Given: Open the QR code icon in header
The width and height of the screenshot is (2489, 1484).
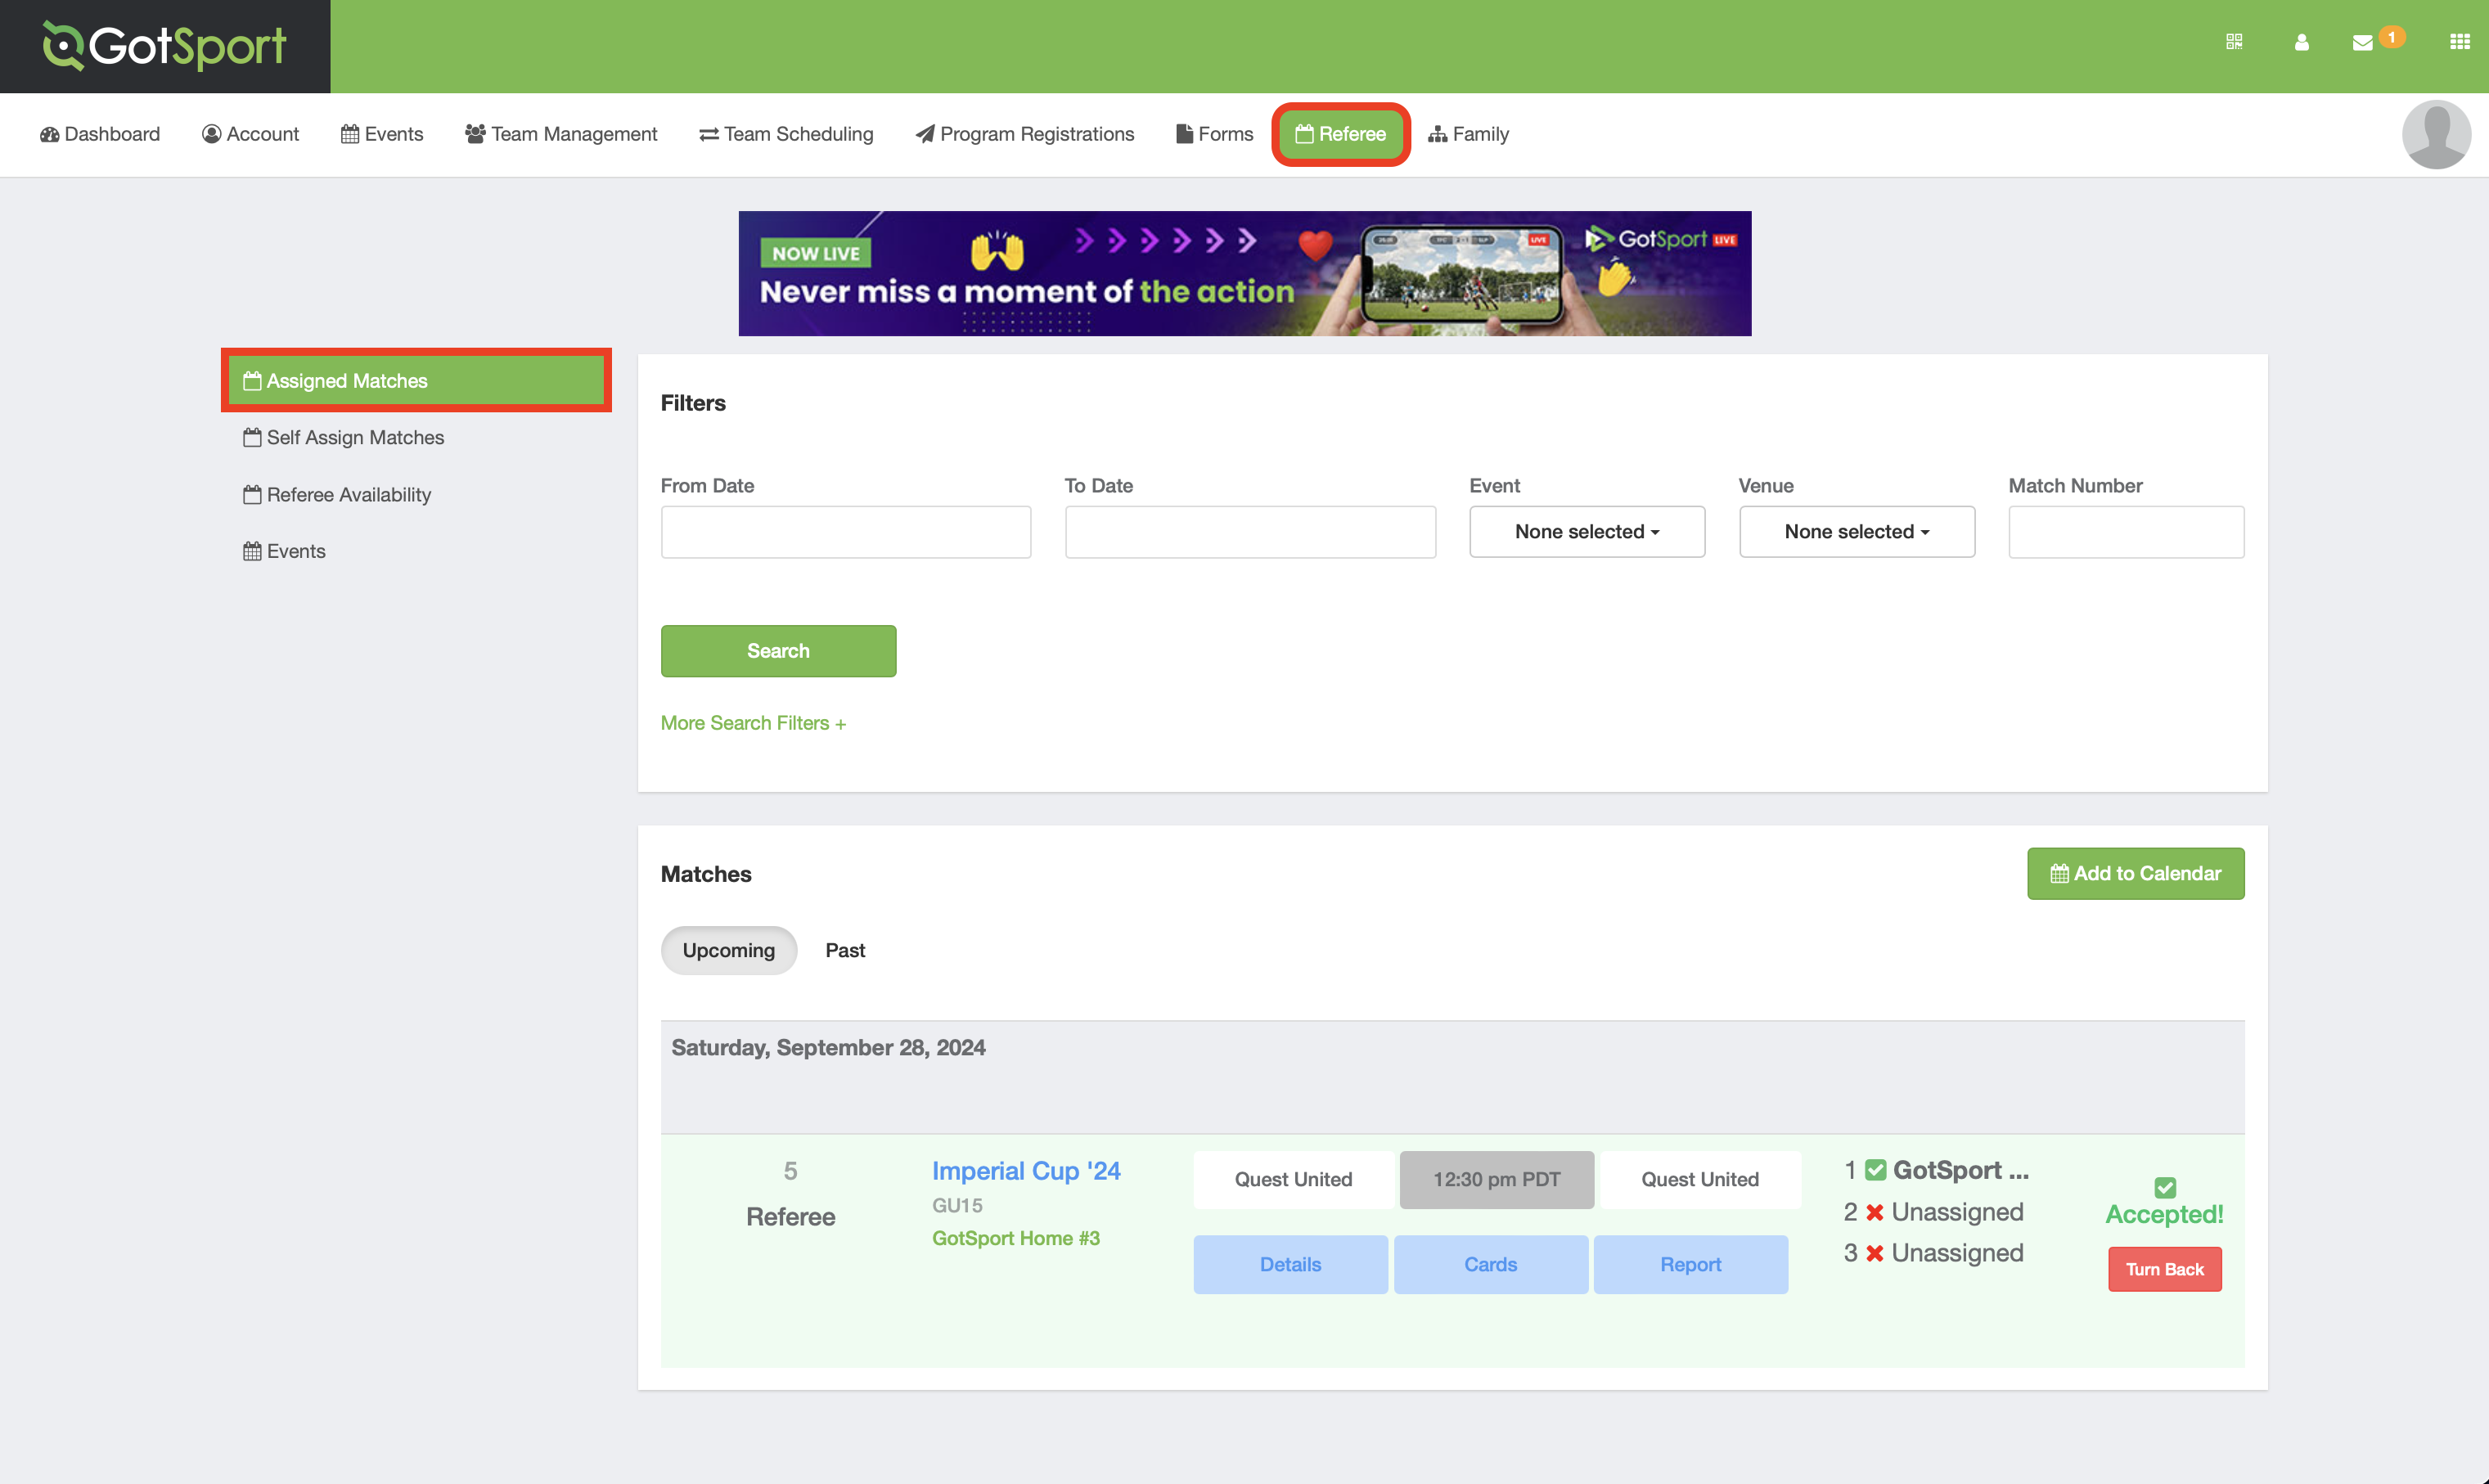Looking at the screenshot, I should [x=2234, y=41].
